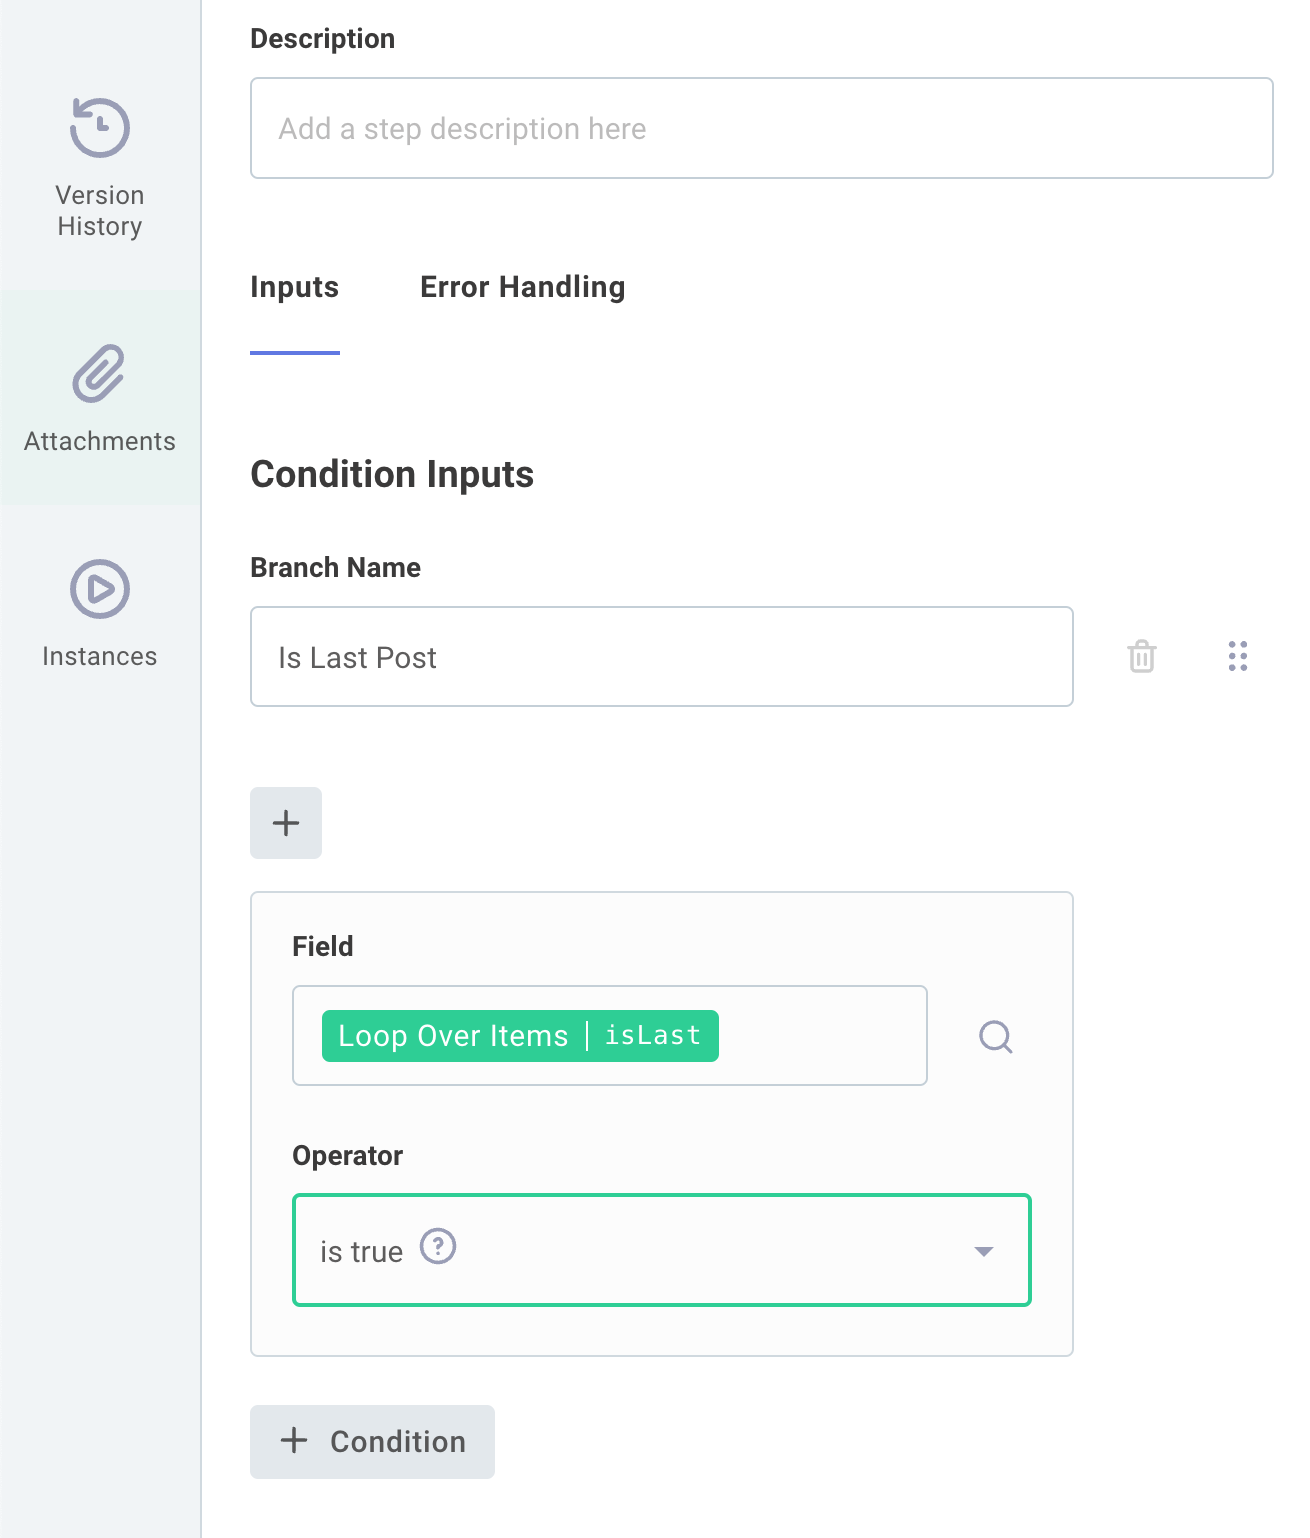Image resolution: width=1310 pixels, height=1538 pixels.
Task: Click into the Branch Name field
Action: tap(661, 657)
